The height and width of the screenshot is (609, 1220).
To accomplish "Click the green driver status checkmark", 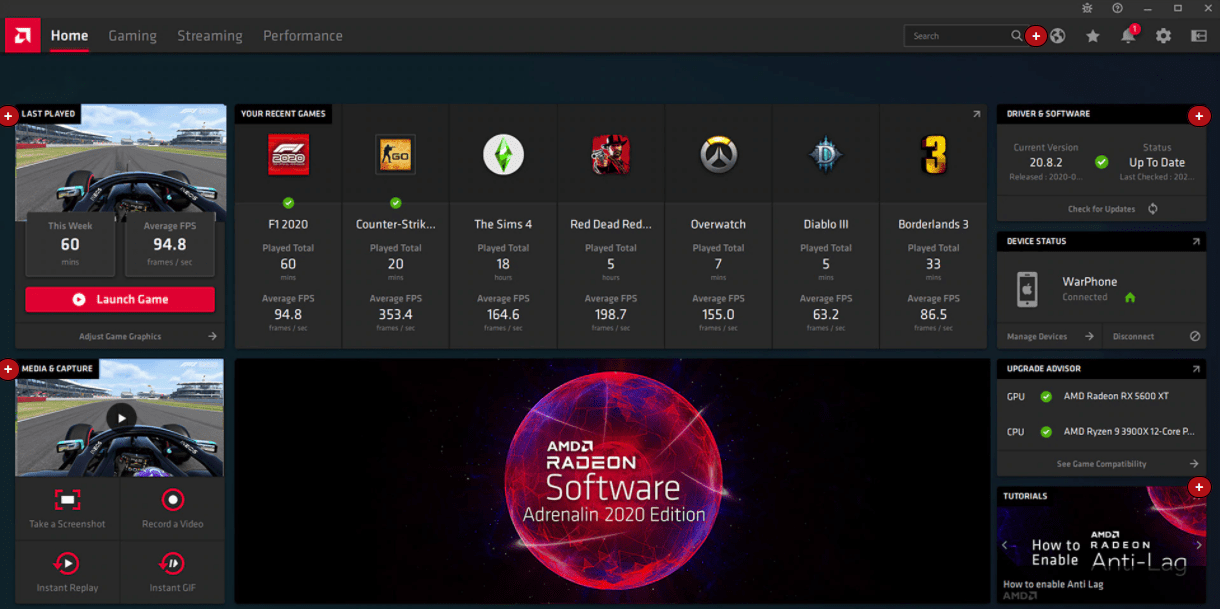I will [x=1101, y=162].
